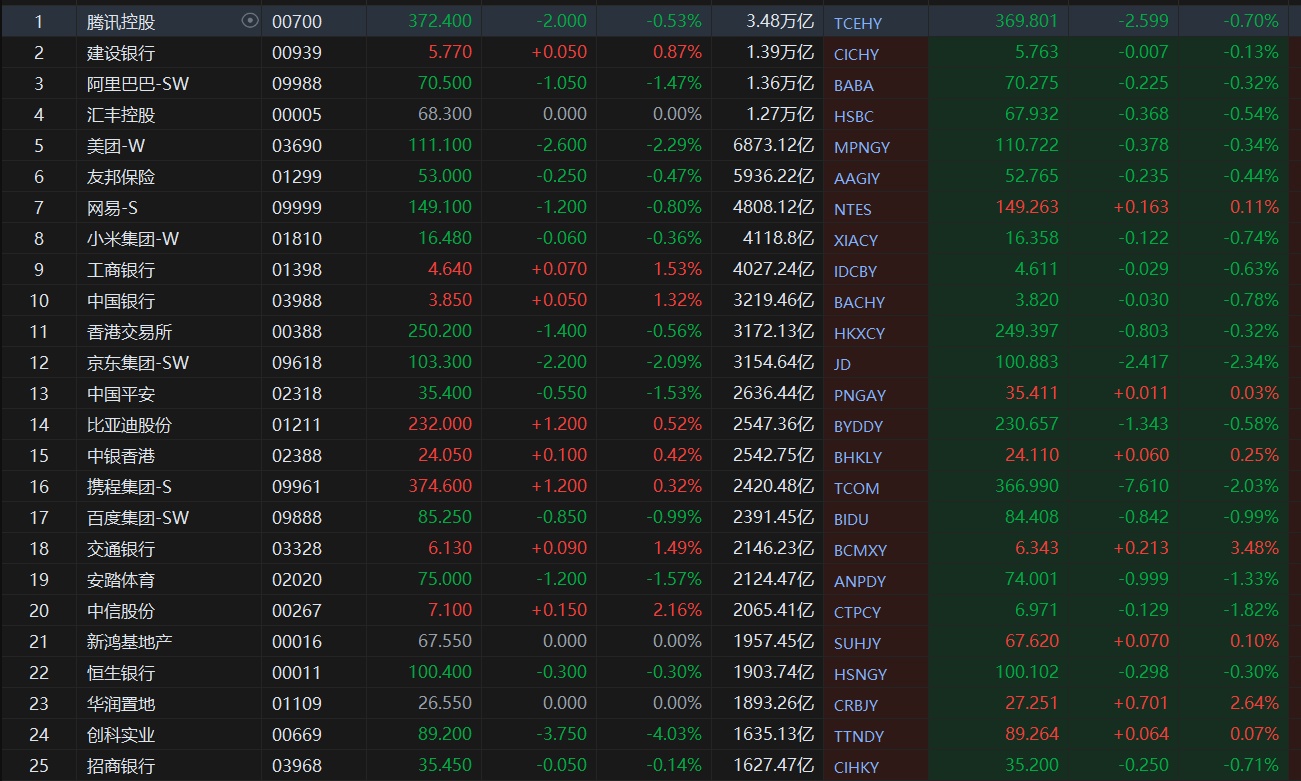Open 百度集团-SW stock name
Image resolution: width=1301 pixels, height=781 pixels.
tap(138, 518)
